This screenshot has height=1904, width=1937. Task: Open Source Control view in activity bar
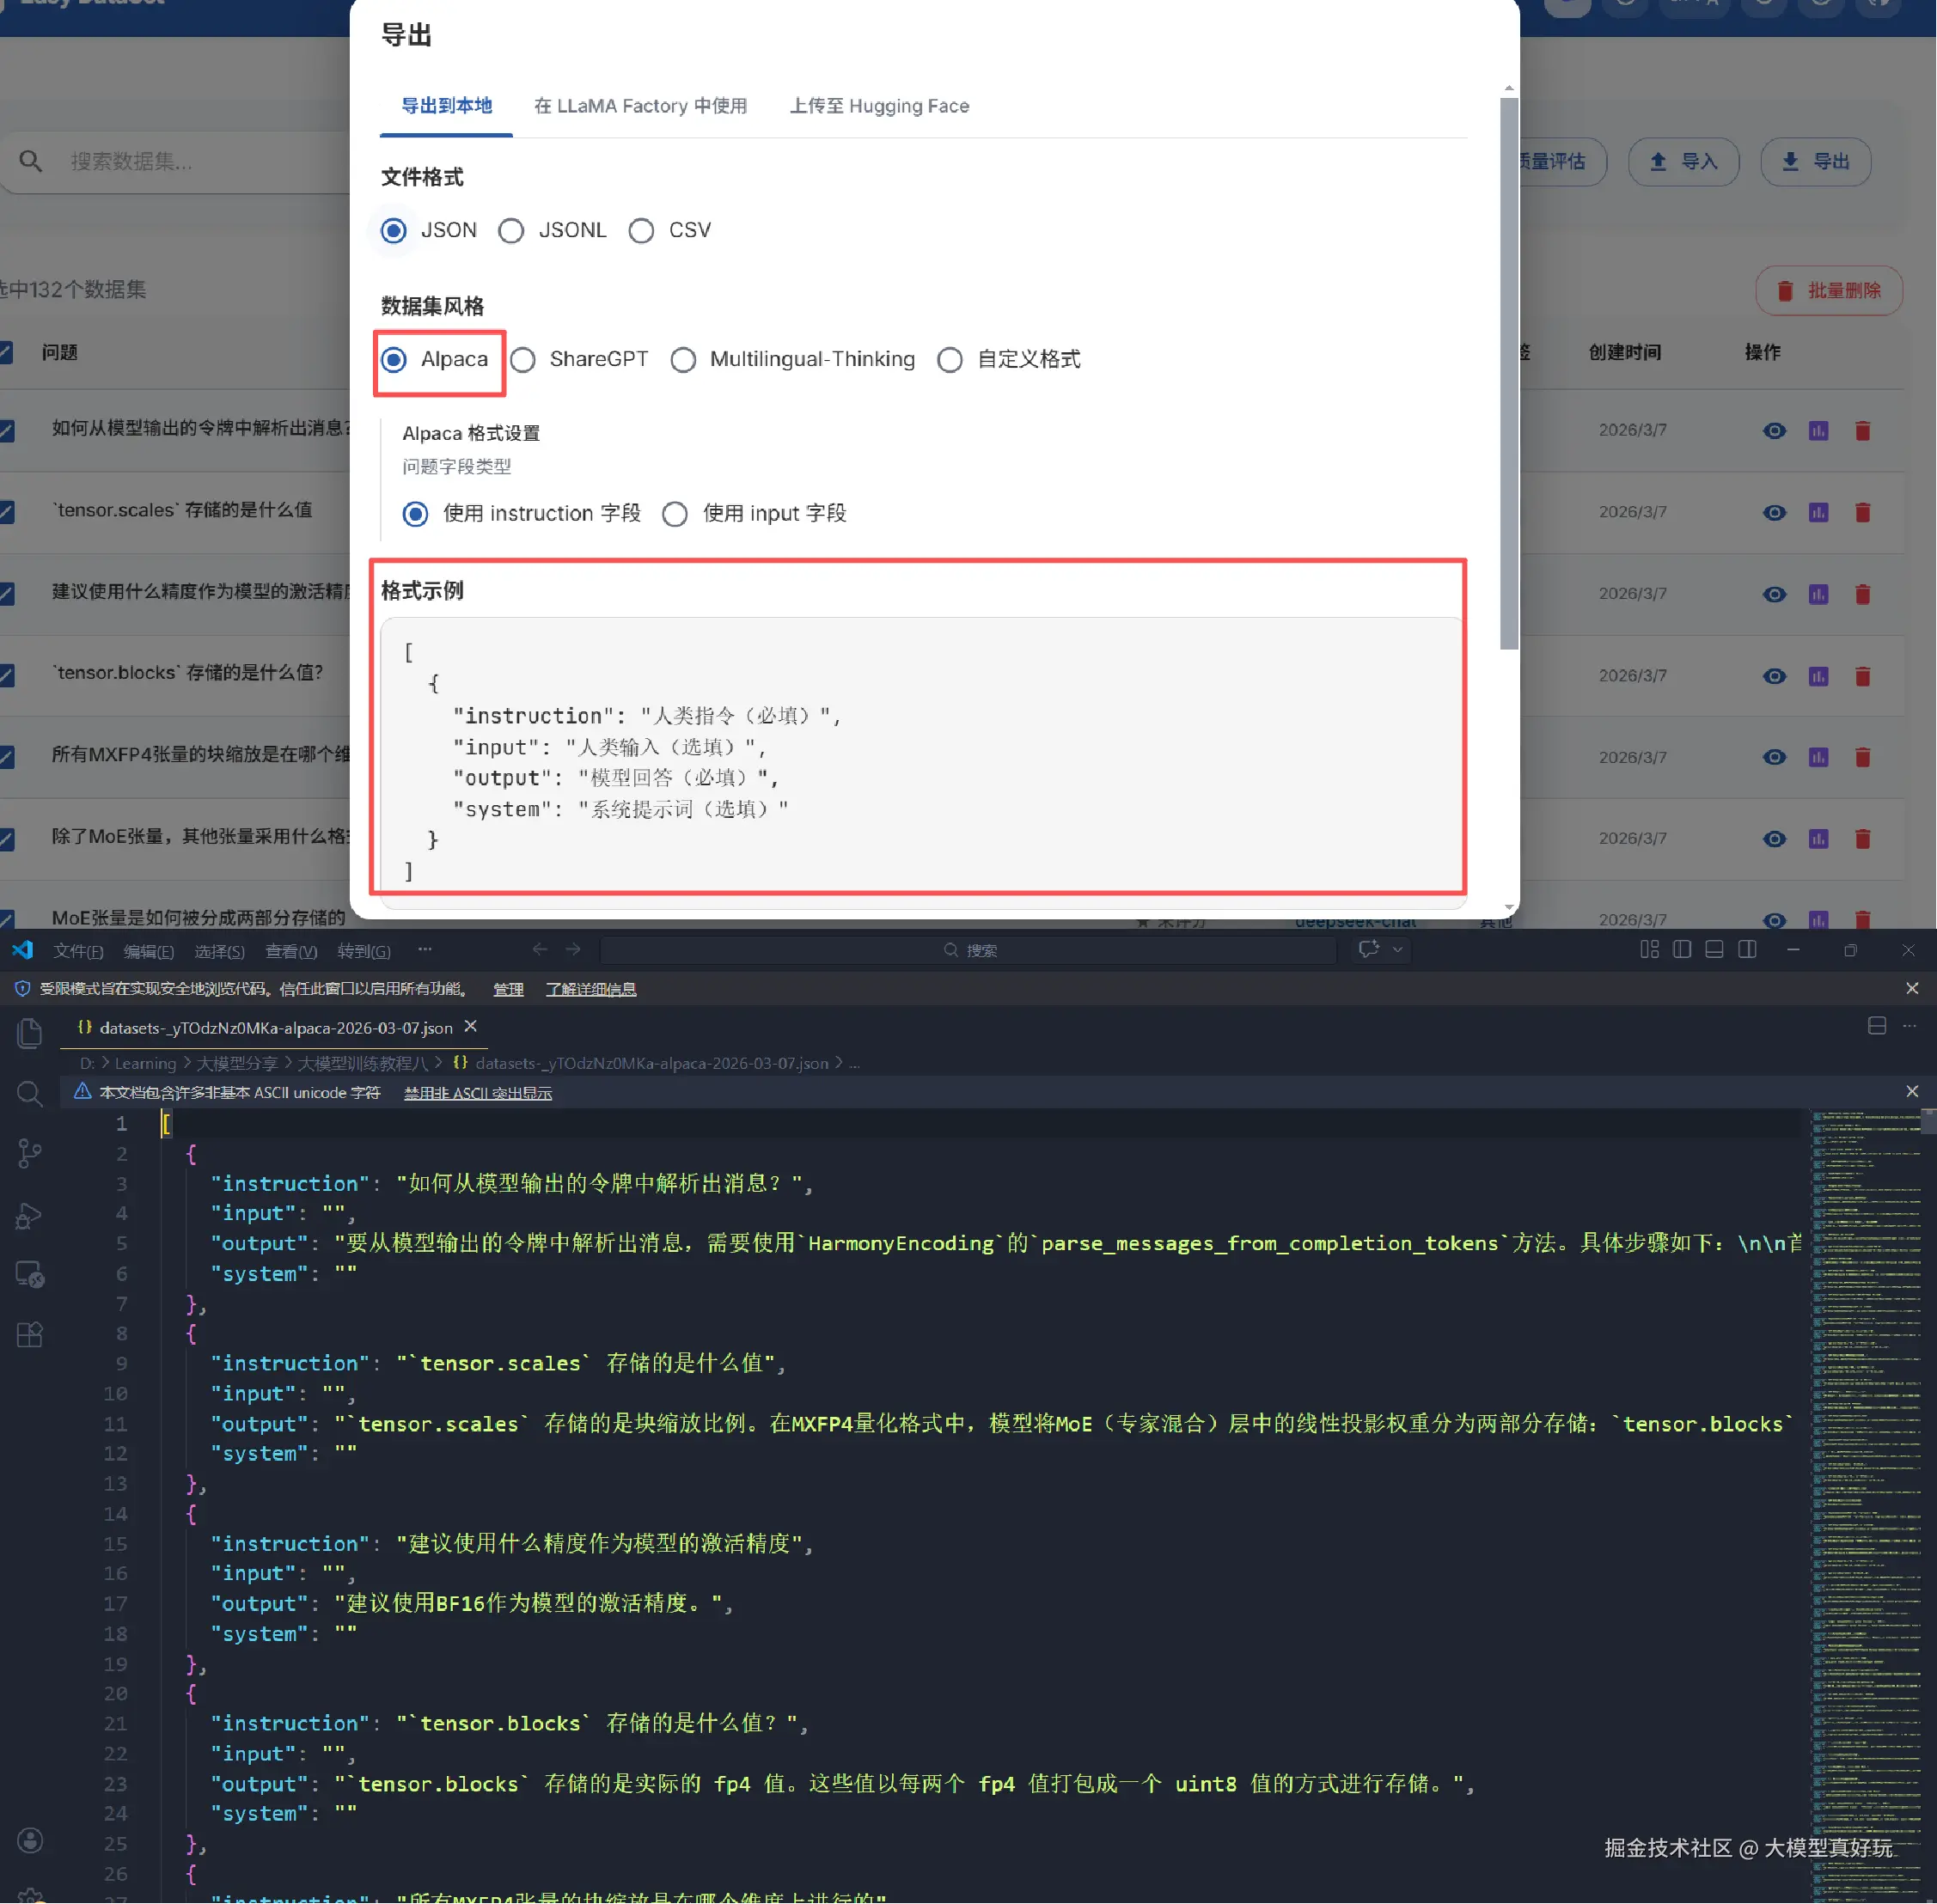(30, 1154)
